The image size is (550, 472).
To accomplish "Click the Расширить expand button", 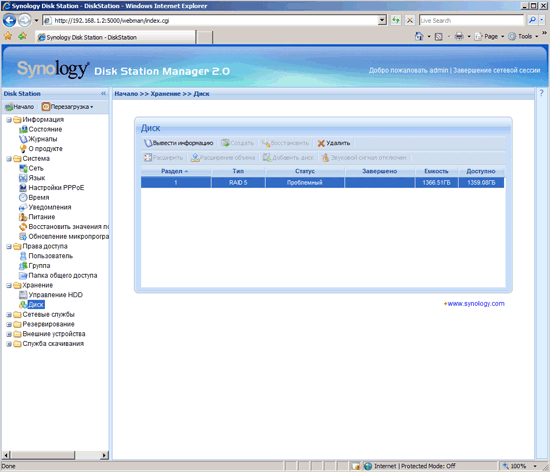I will point(163,158).
